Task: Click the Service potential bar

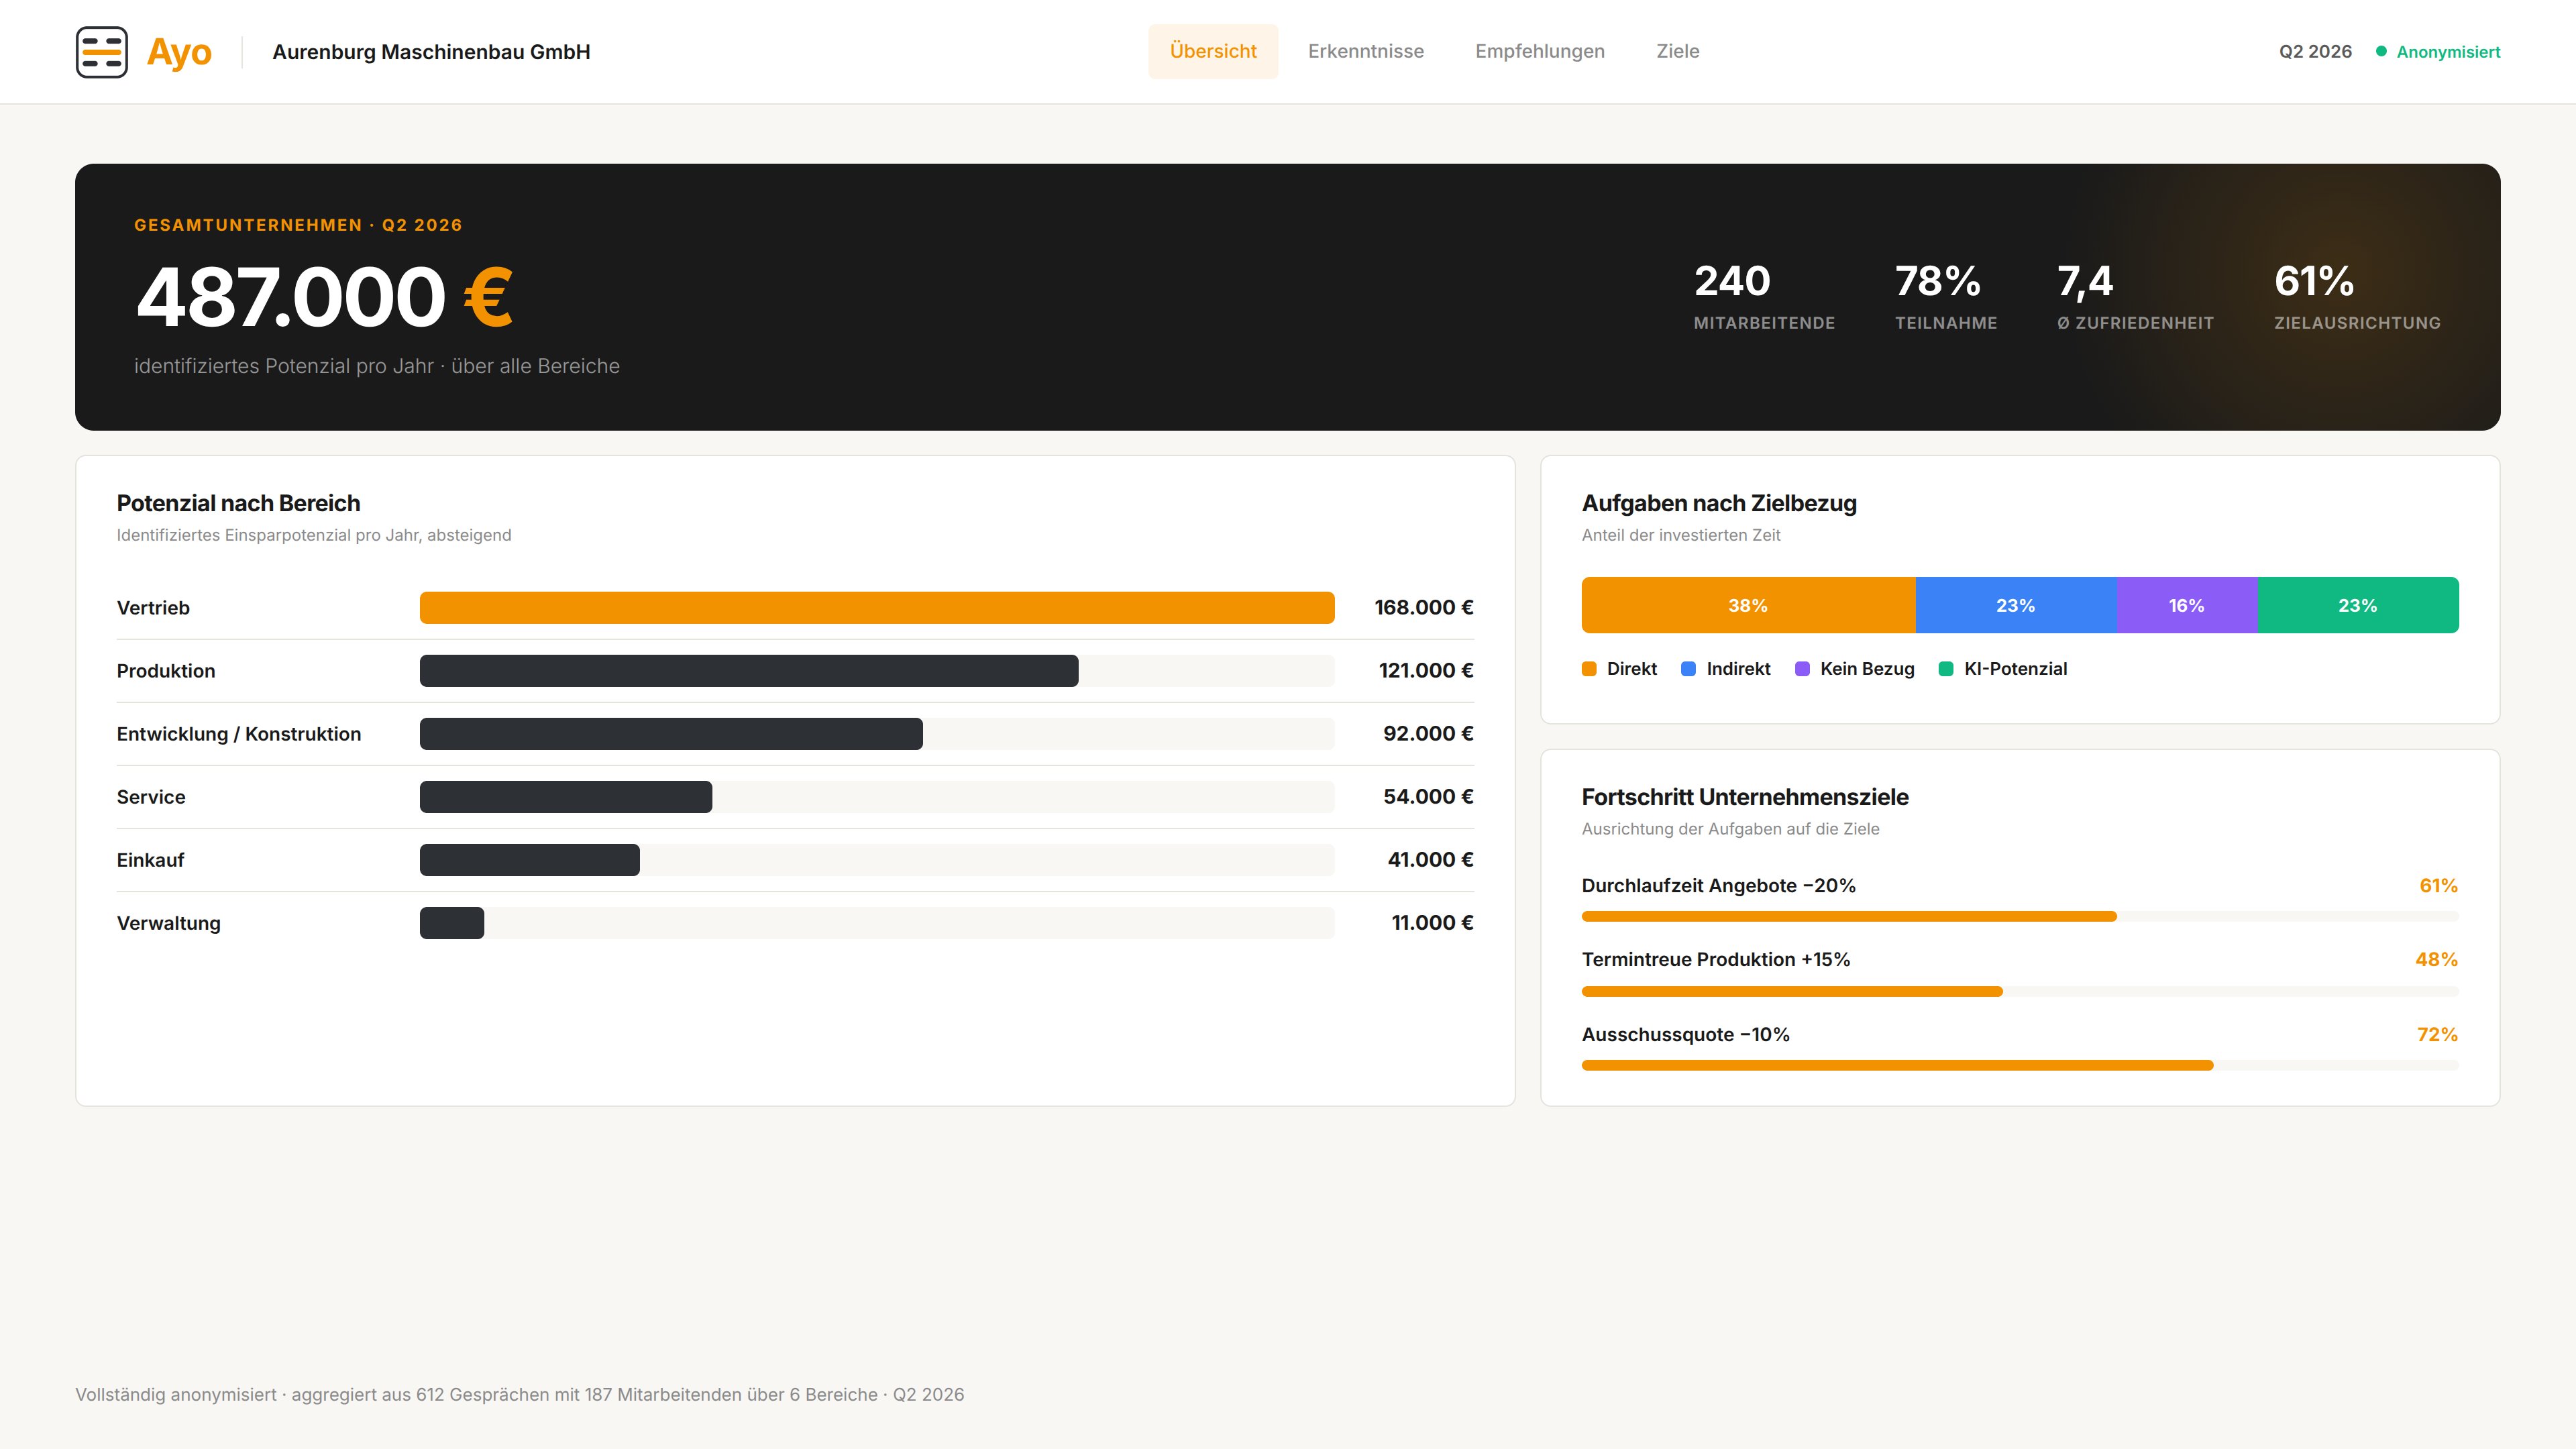Action: click(566, 797)
